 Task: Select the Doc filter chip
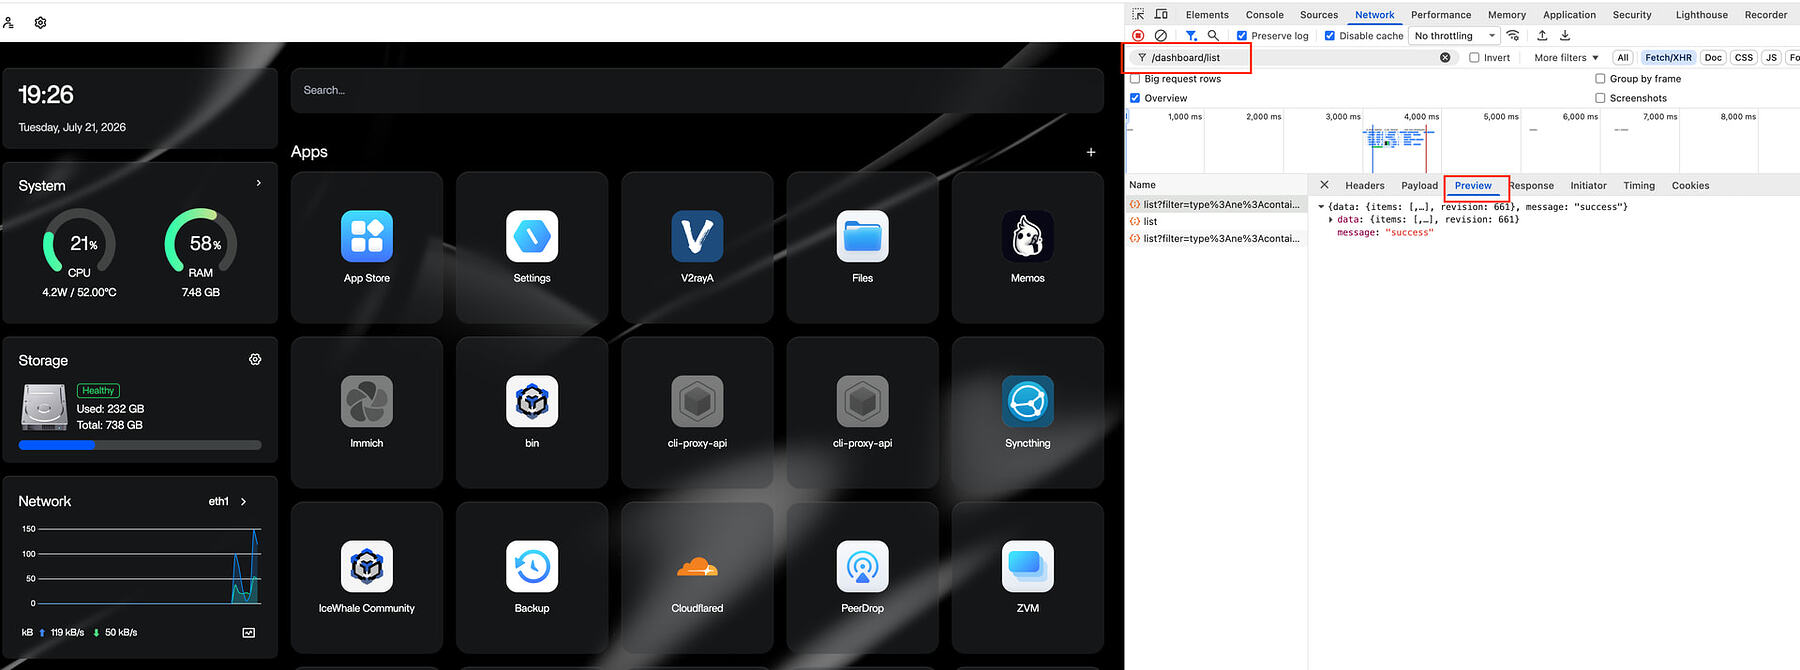[x=1713, y=57]
